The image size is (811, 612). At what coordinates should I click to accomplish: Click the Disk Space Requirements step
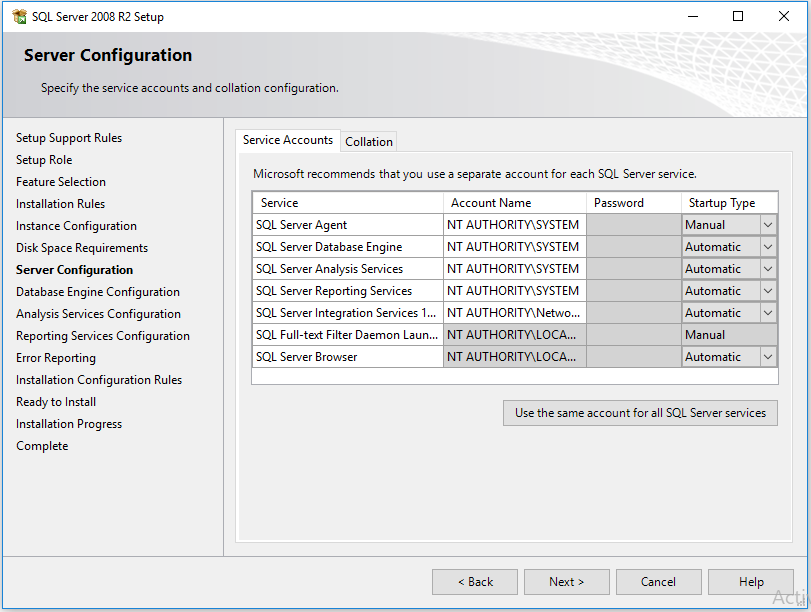(82, 248)
